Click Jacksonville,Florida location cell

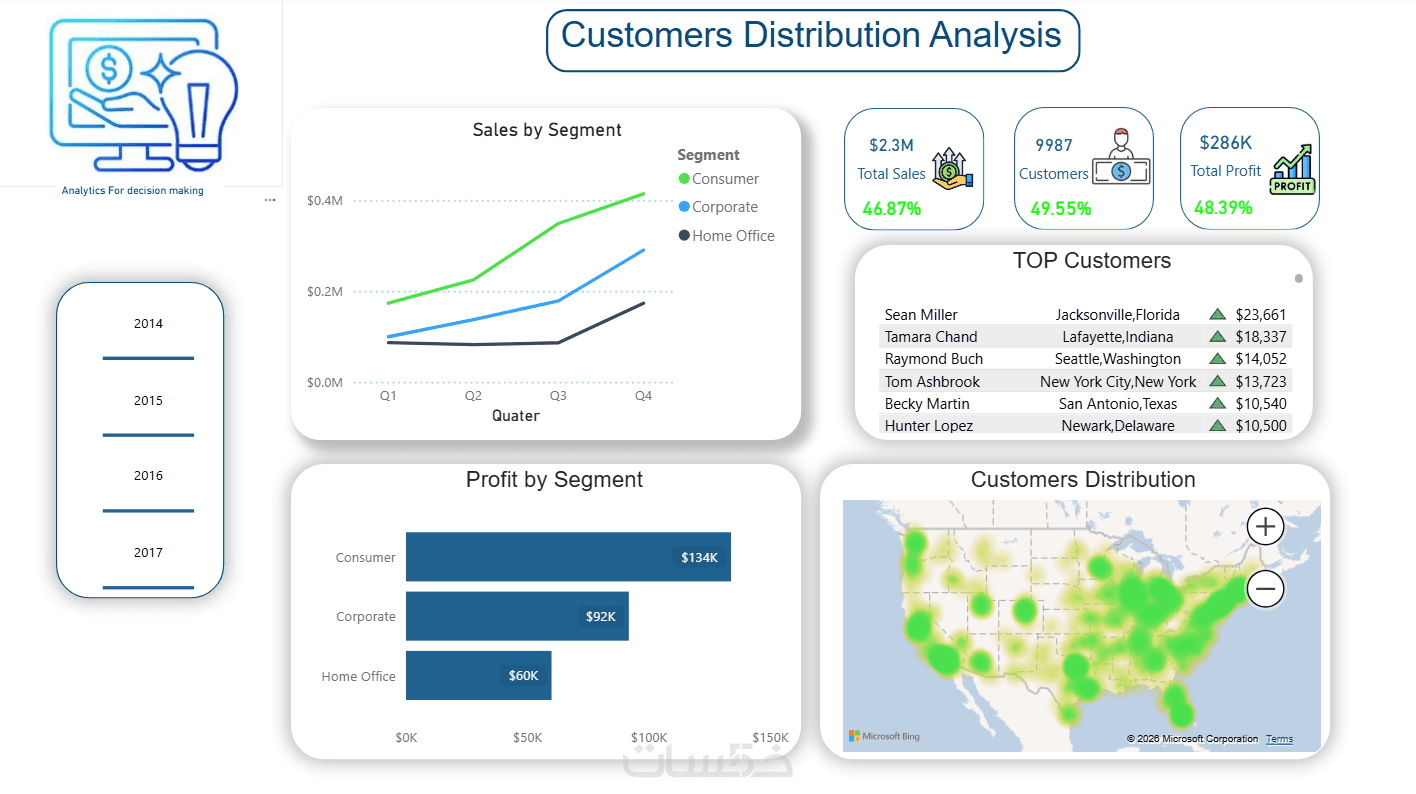pos(1118,315)
